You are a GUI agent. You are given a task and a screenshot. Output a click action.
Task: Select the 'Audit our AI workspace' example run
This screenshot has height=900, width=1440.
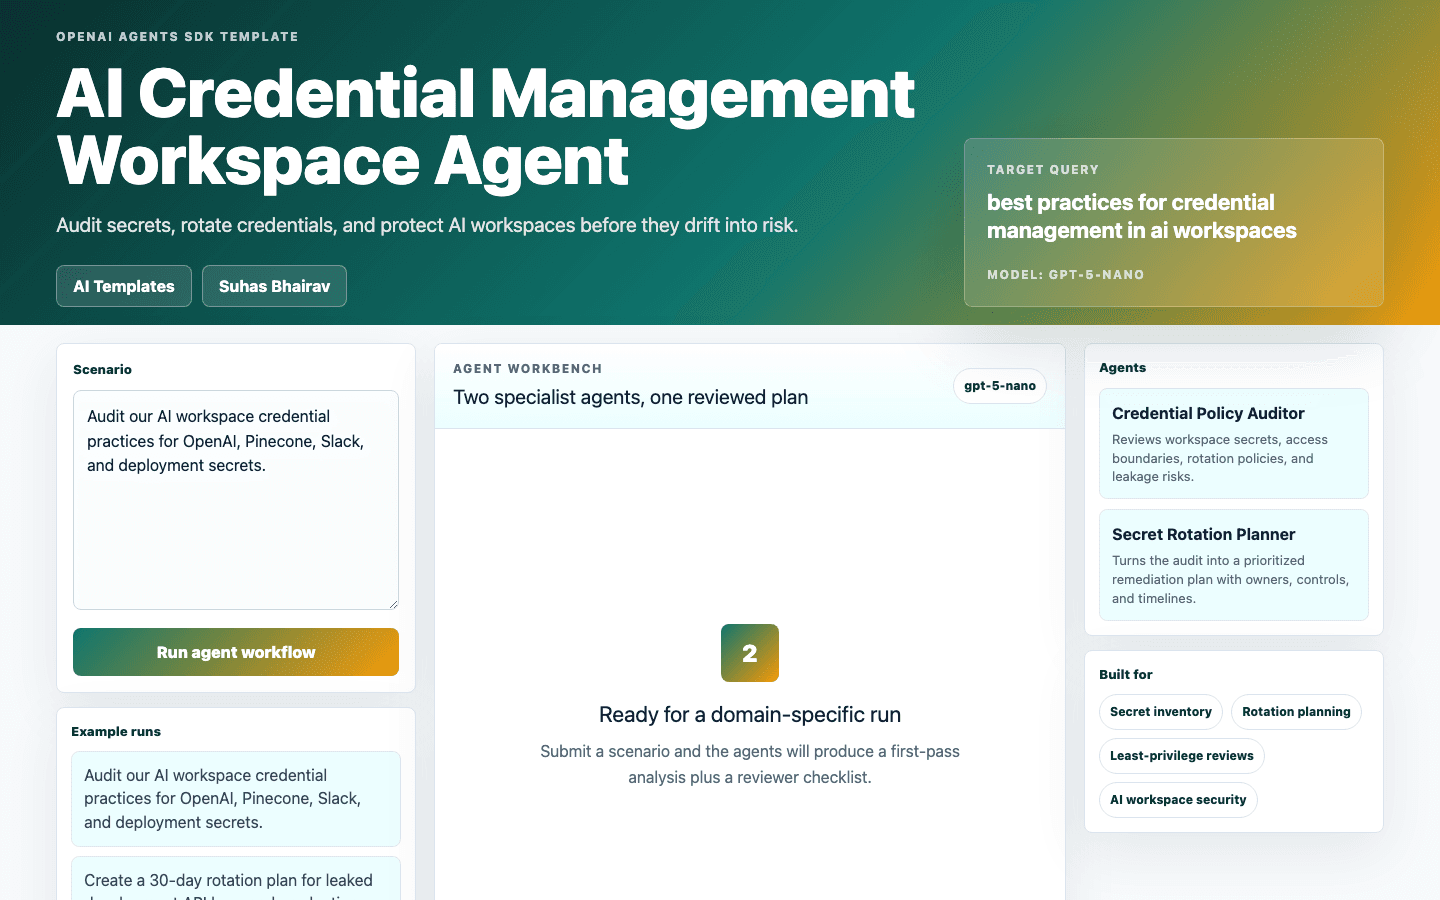tap(236, 799)
